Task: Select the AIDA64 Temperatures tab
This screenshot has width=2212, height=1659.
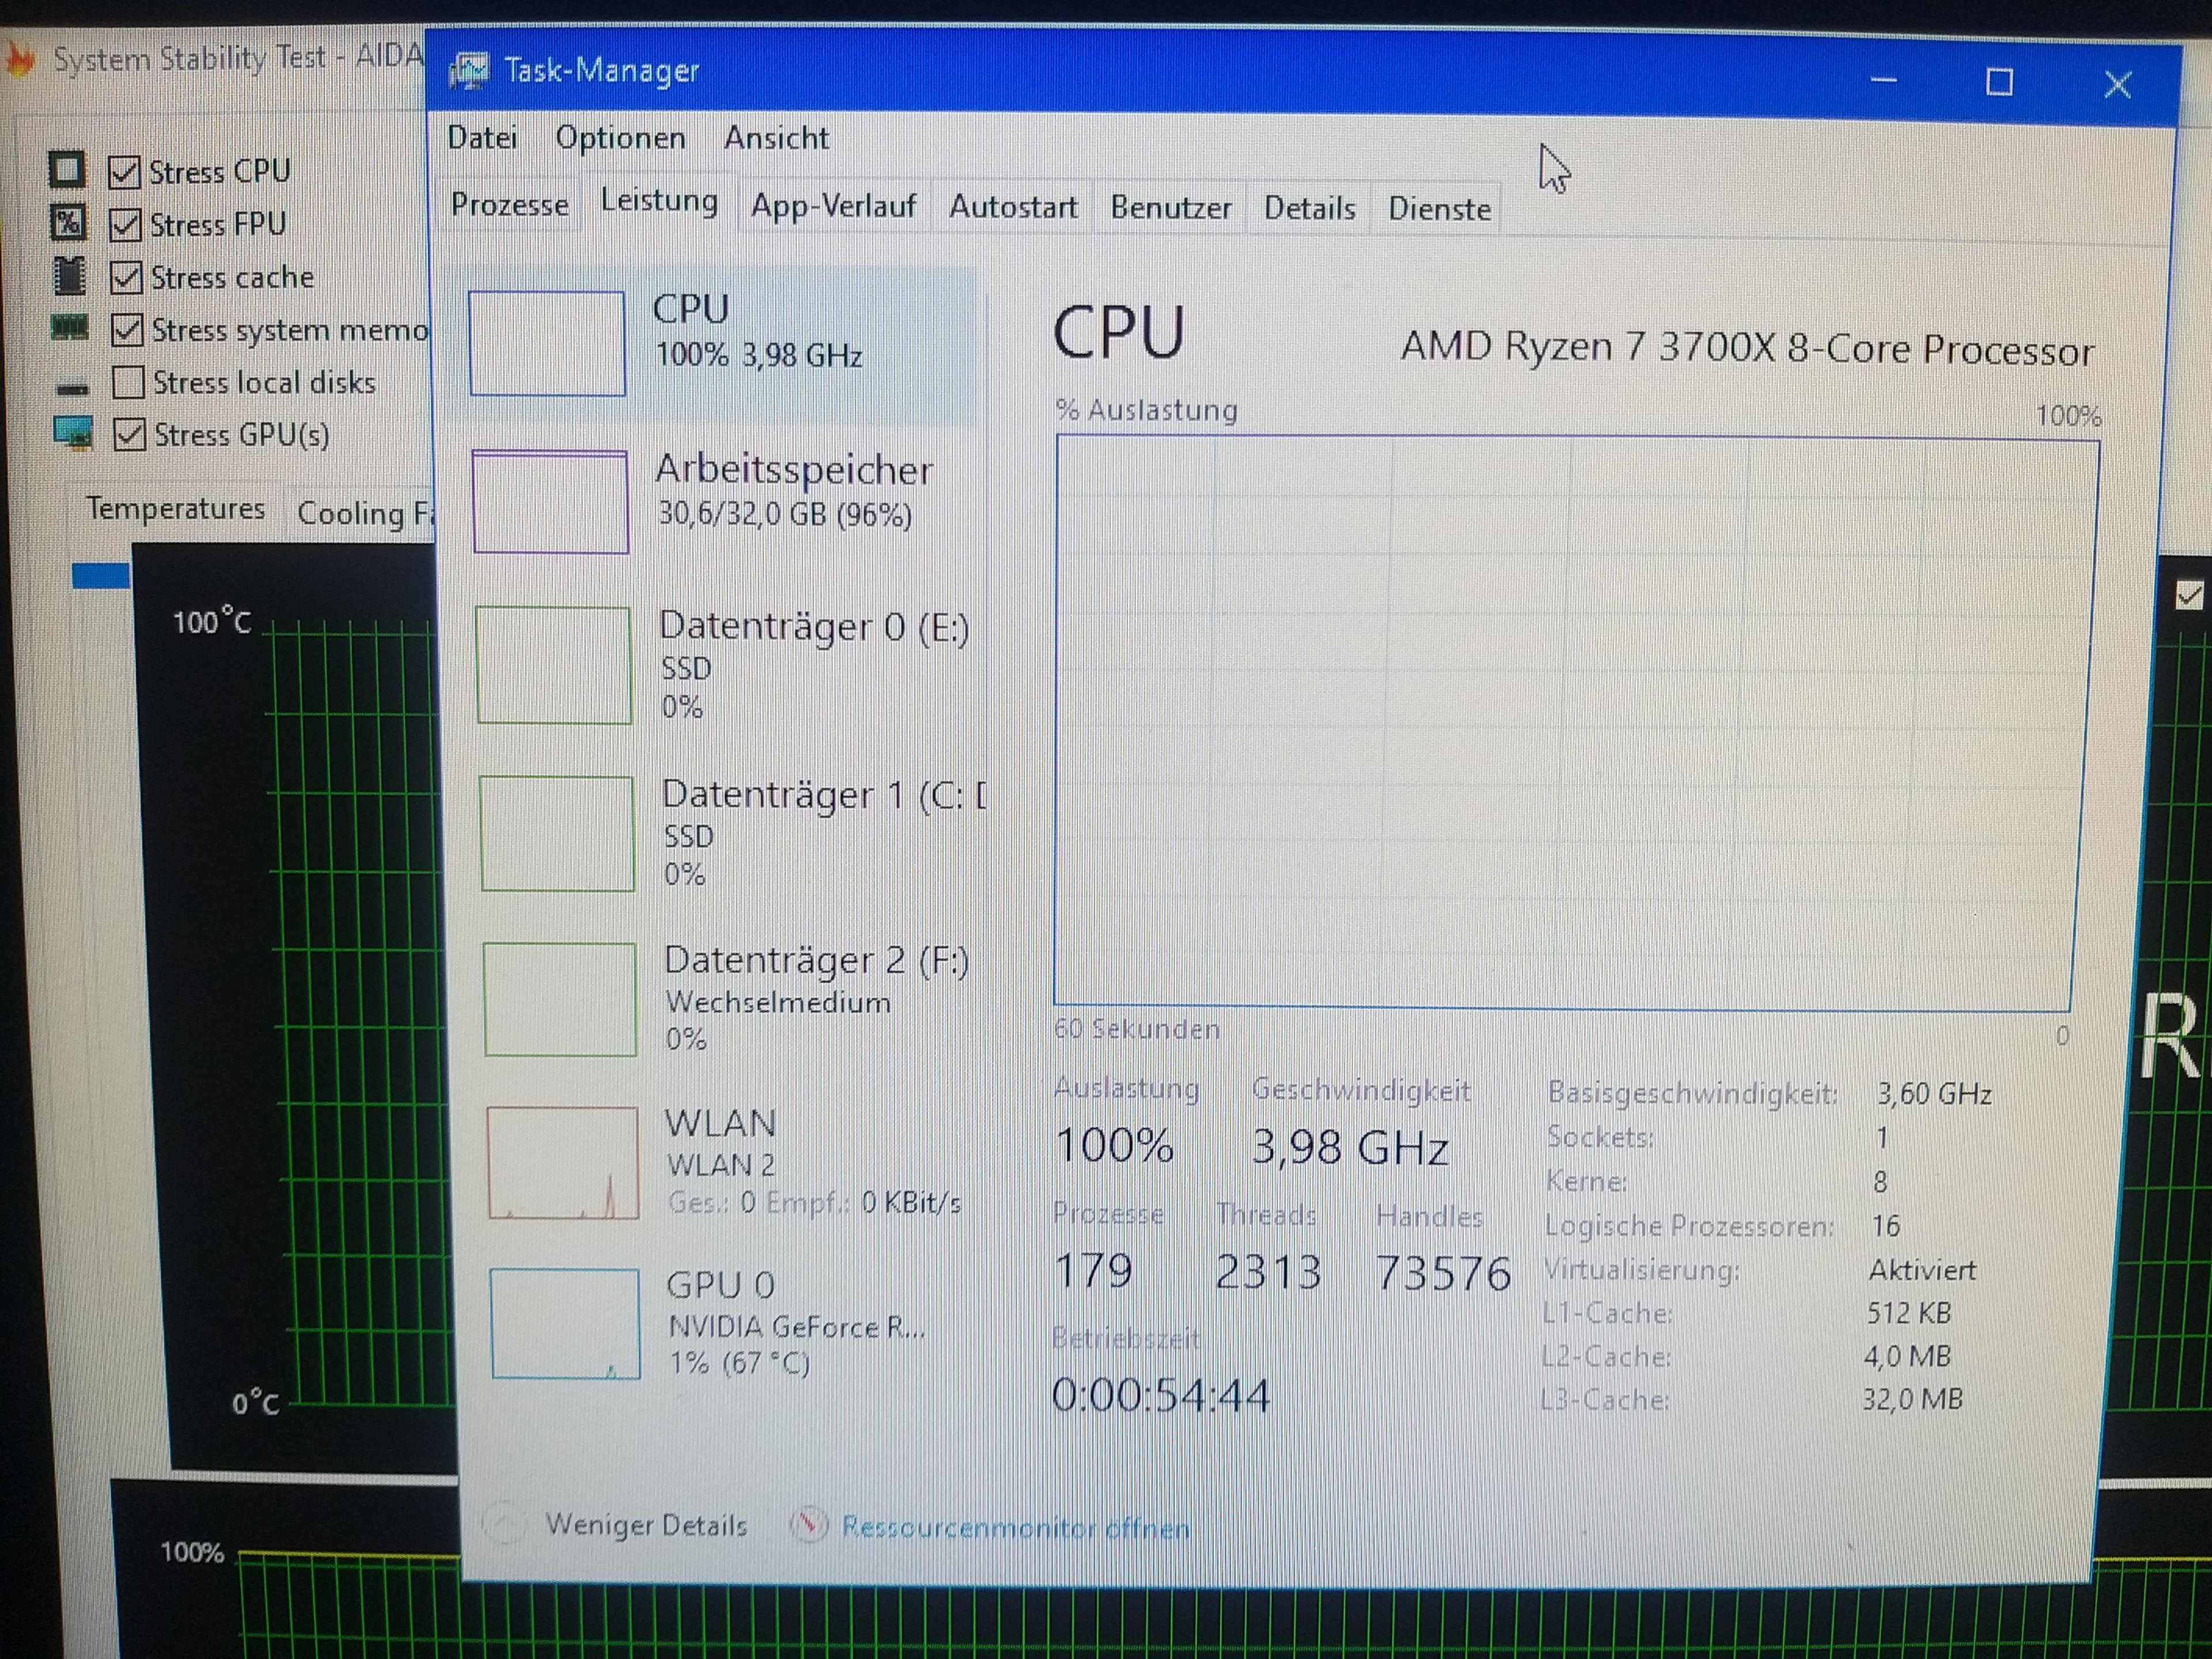Action: click(x=175, y=509)
